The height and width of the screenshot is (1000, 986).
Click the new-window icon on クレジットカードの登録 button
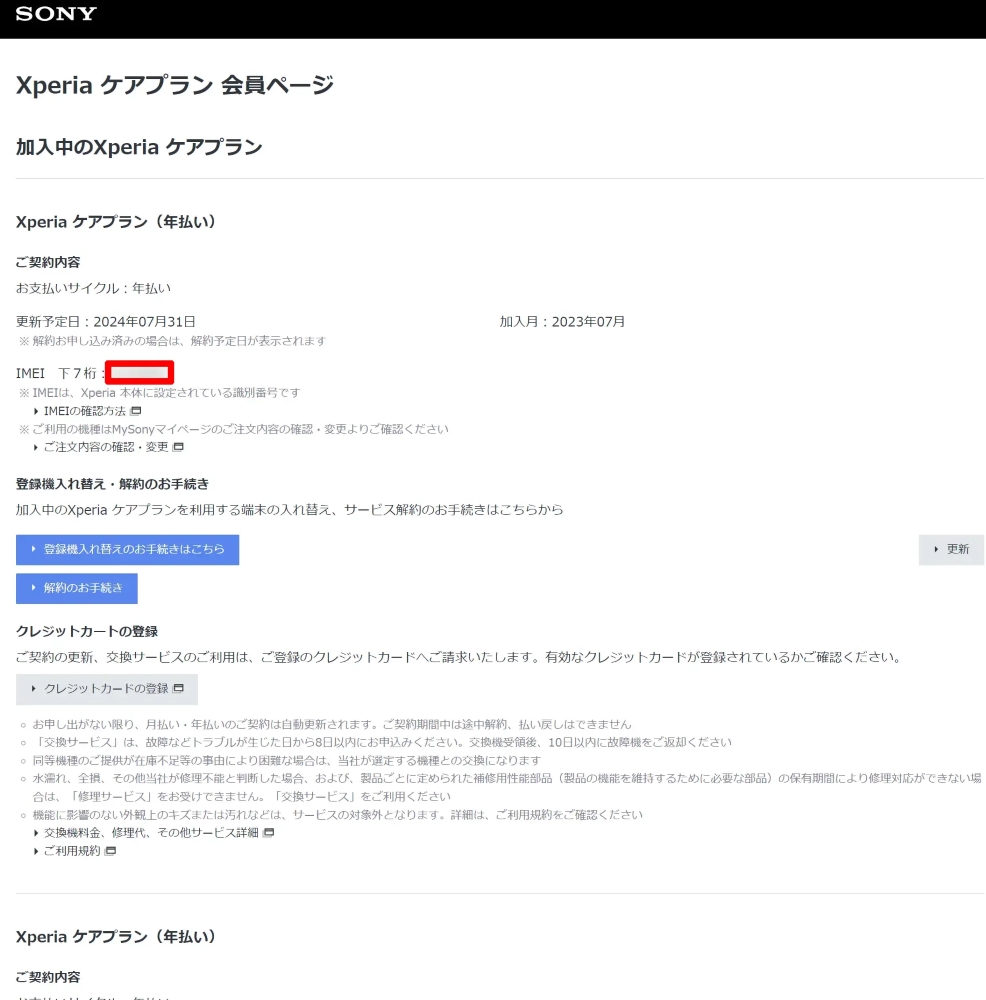pyautogui.click(x=179, y=689)
